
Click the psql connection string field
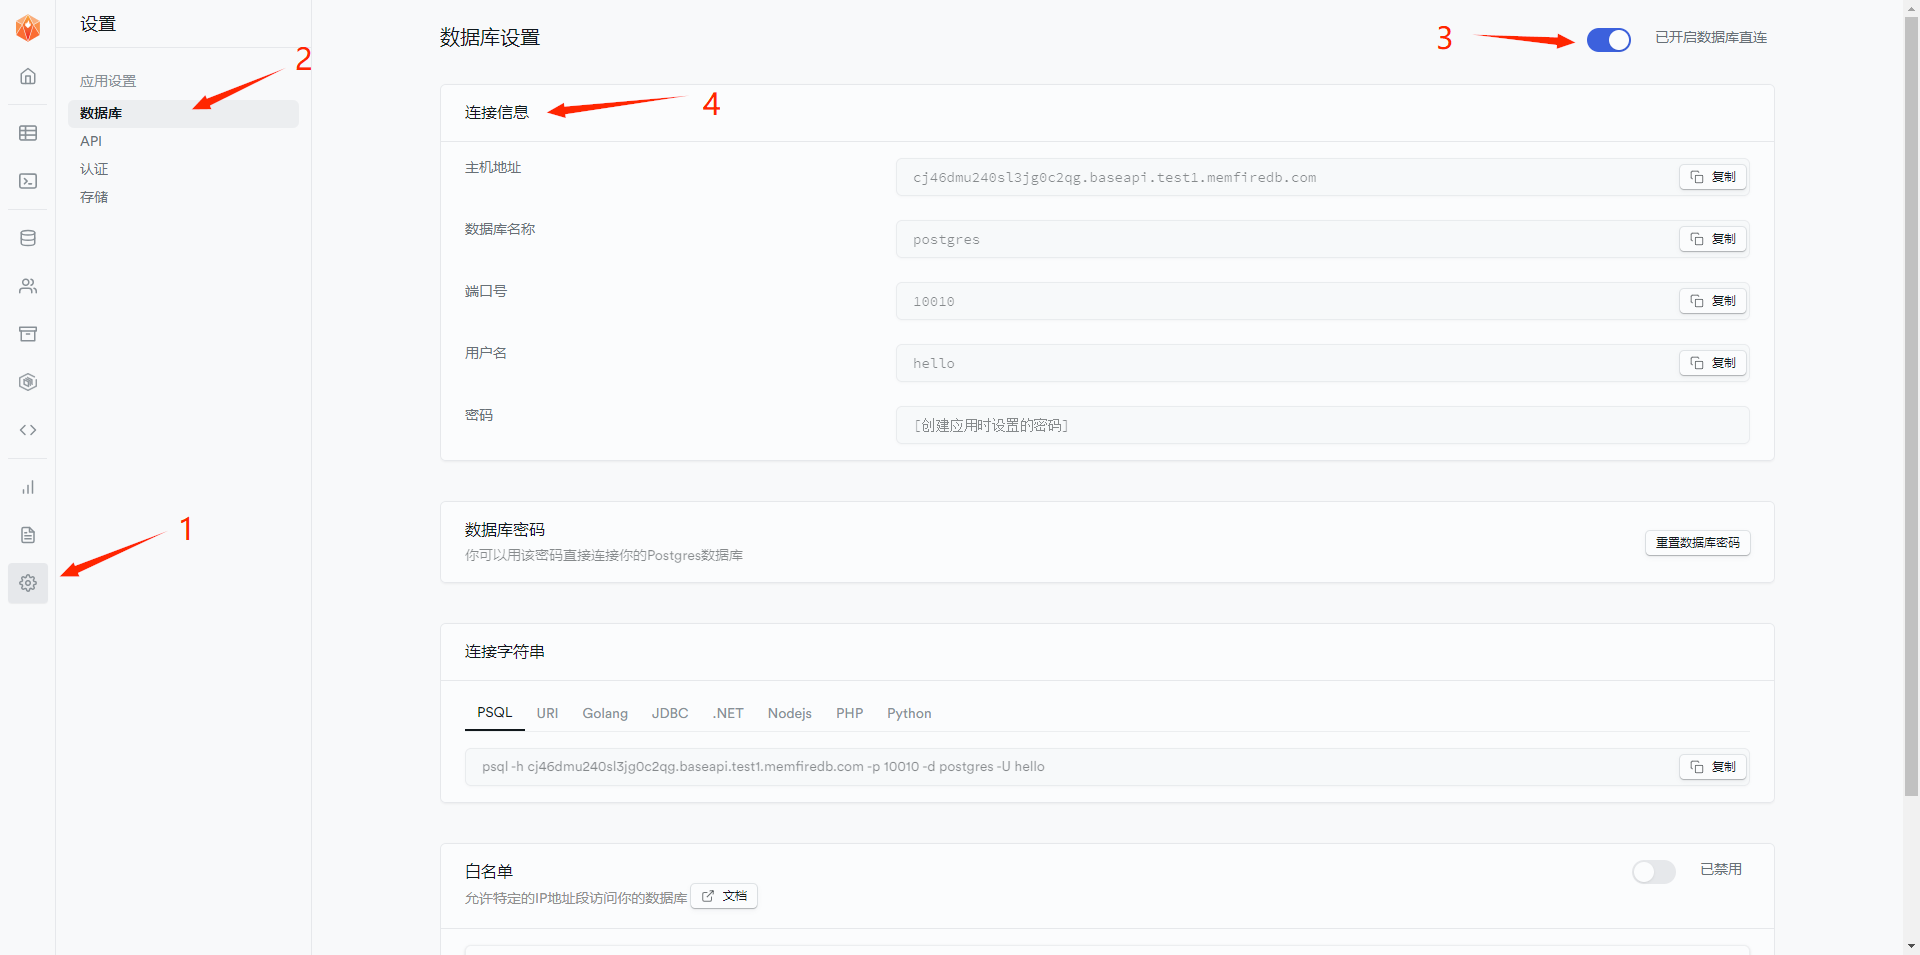[x=1107, y=767]
